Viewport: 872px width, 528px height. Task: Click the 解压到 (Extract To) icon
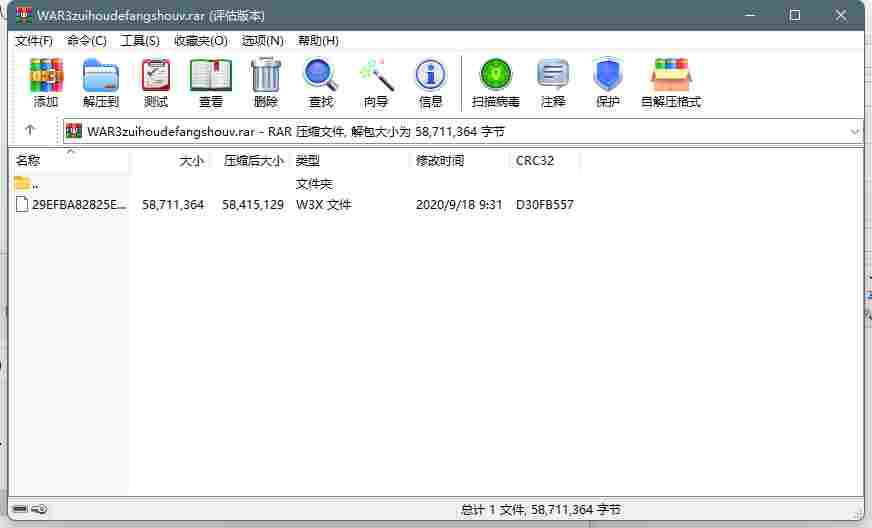(101, 83)
